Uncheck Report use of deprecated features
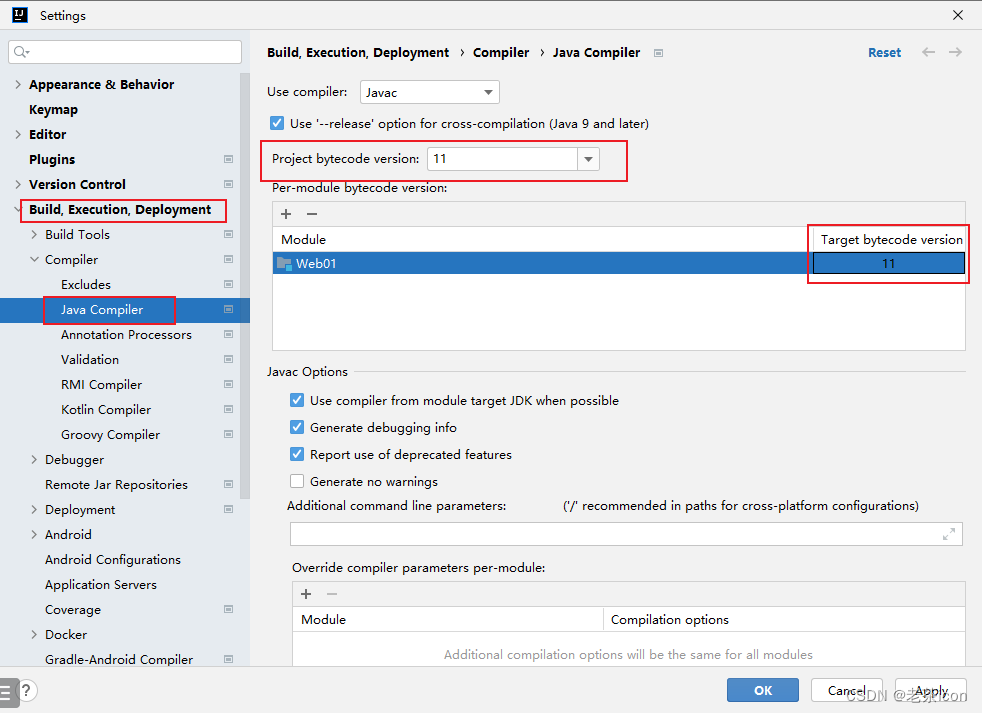Image resolution: width=982 pixels, height=713 pixels. coord(297,454)
